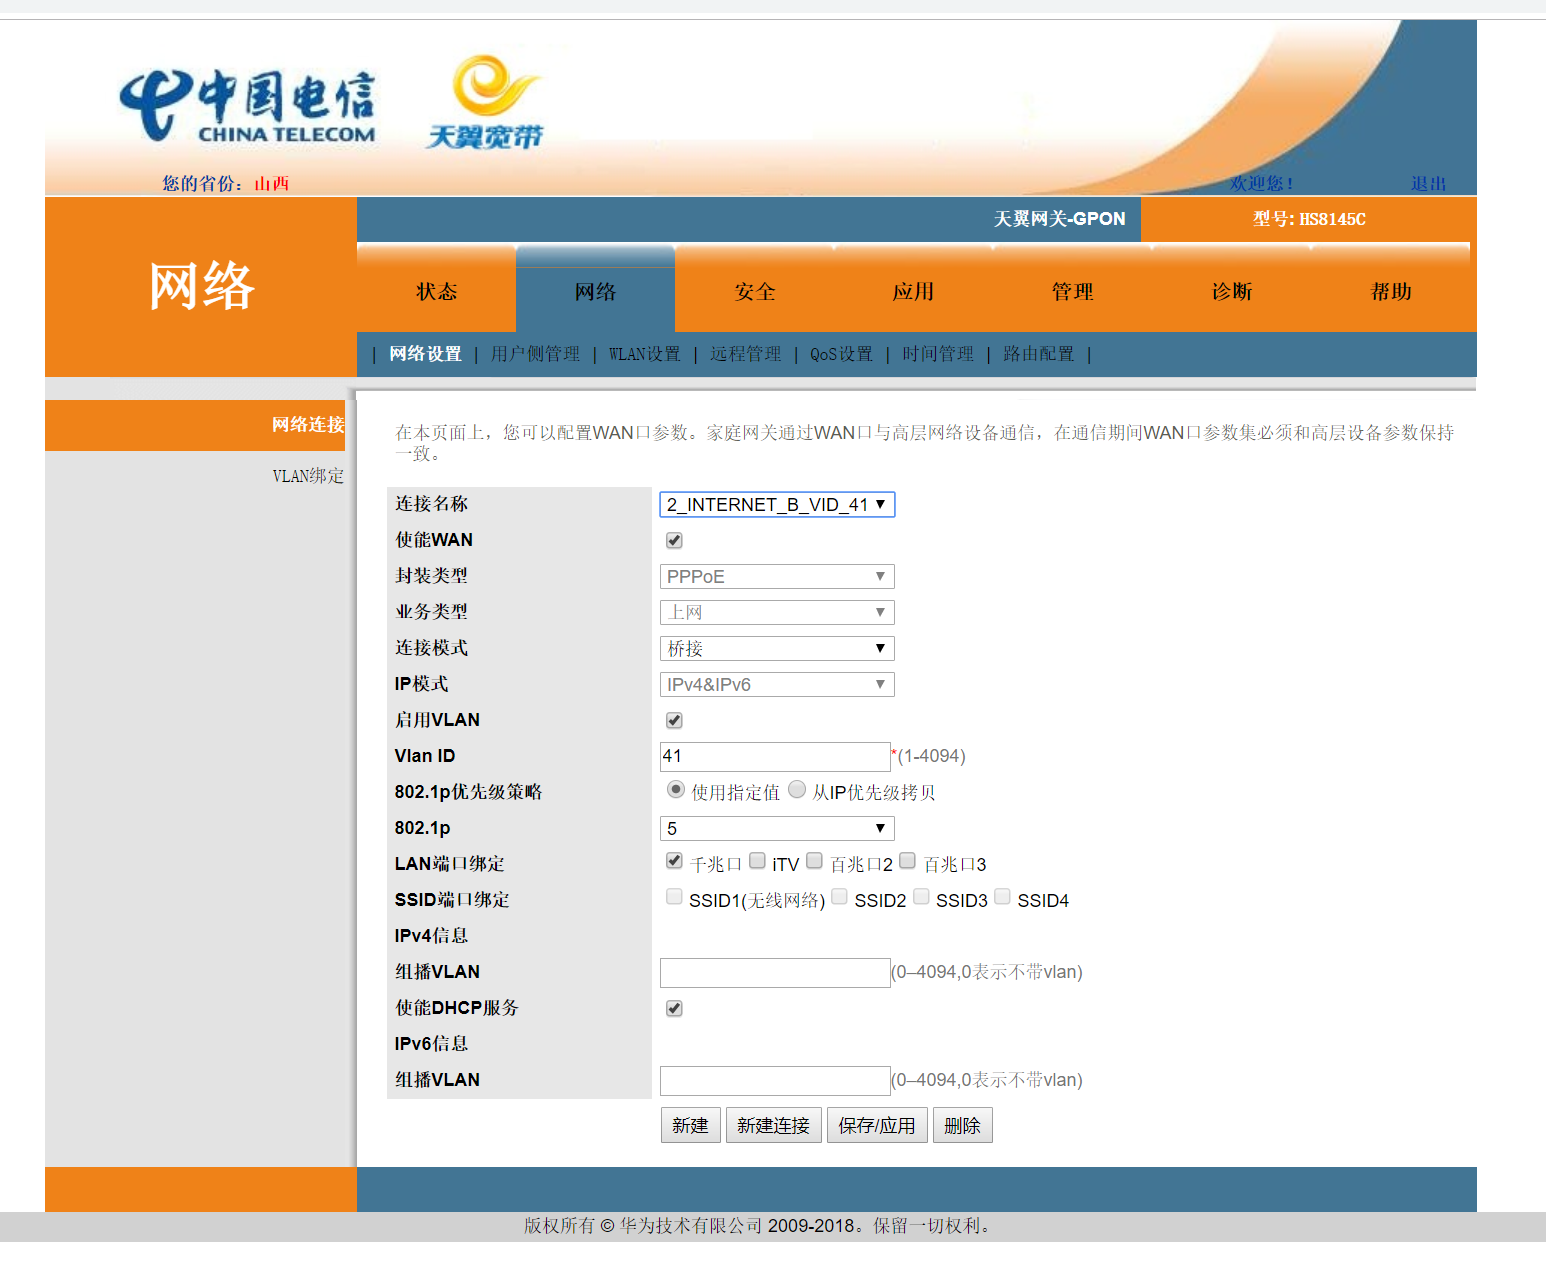Click the 欢迎您！ greeting text

click(x=1262, y=184)
